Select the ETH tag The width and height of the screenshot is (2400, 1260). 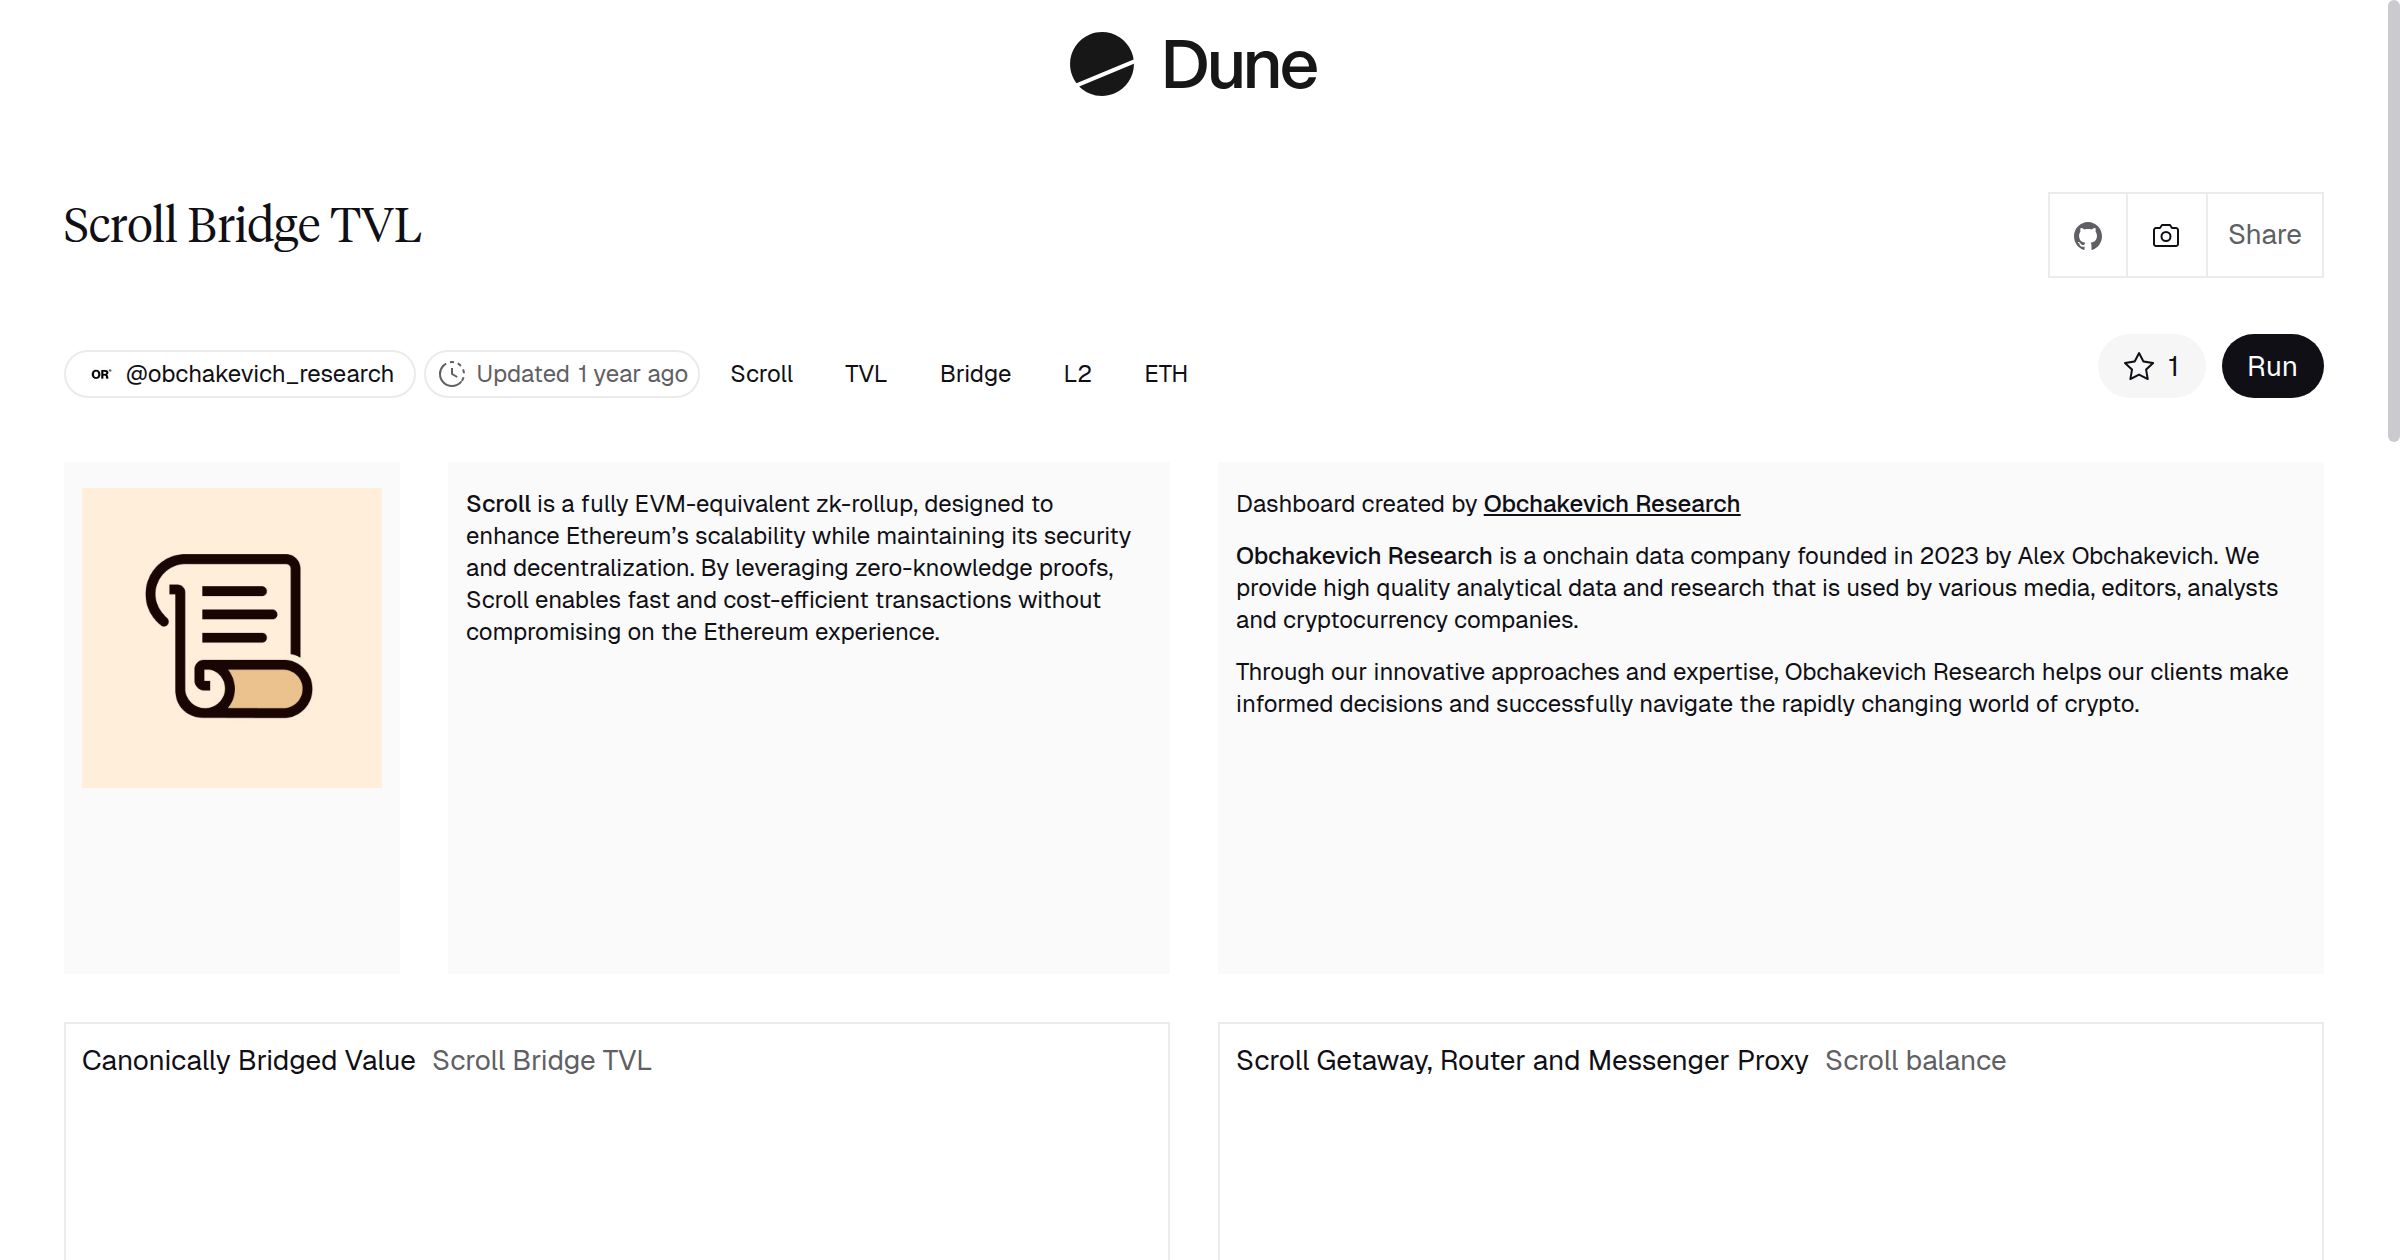click(1165, 374)
